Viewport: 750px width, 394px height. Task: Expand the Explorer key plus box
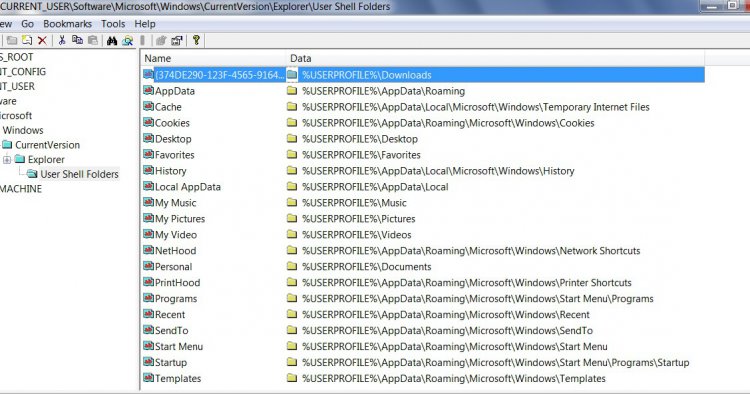pyautogui.click(x=7, y=160)
